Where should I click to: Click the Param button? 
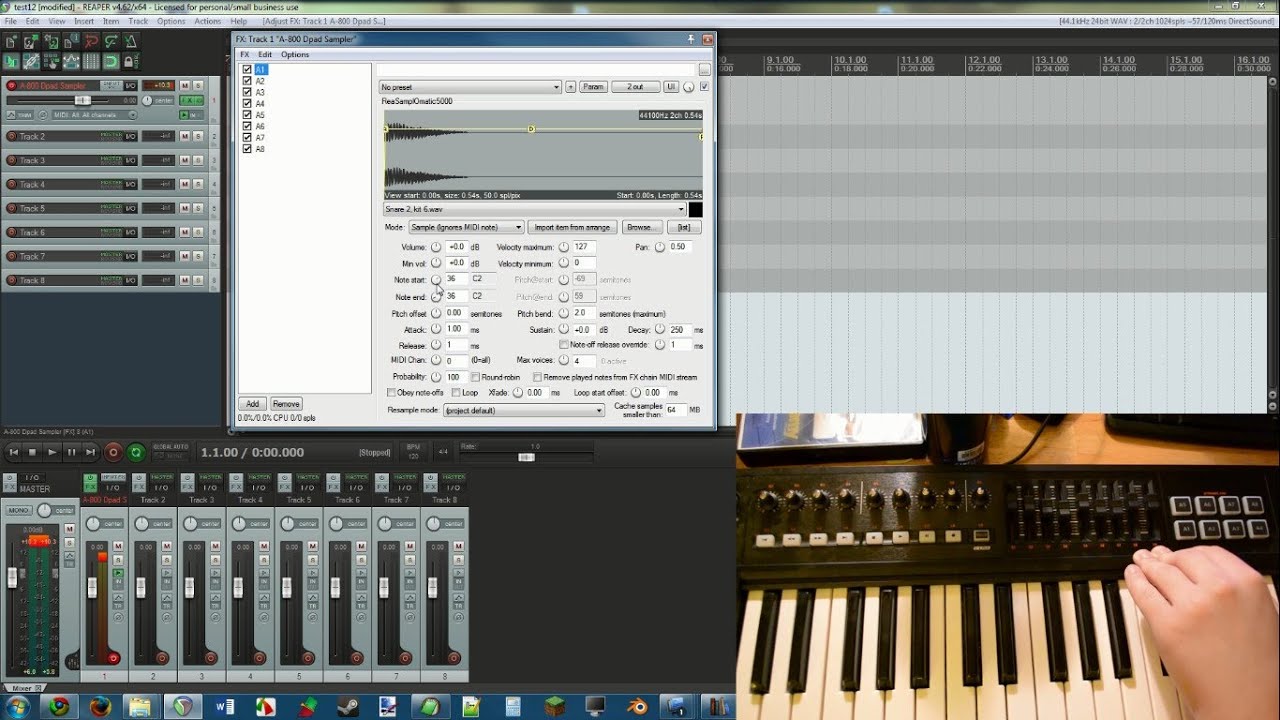[x=593, y=87]
